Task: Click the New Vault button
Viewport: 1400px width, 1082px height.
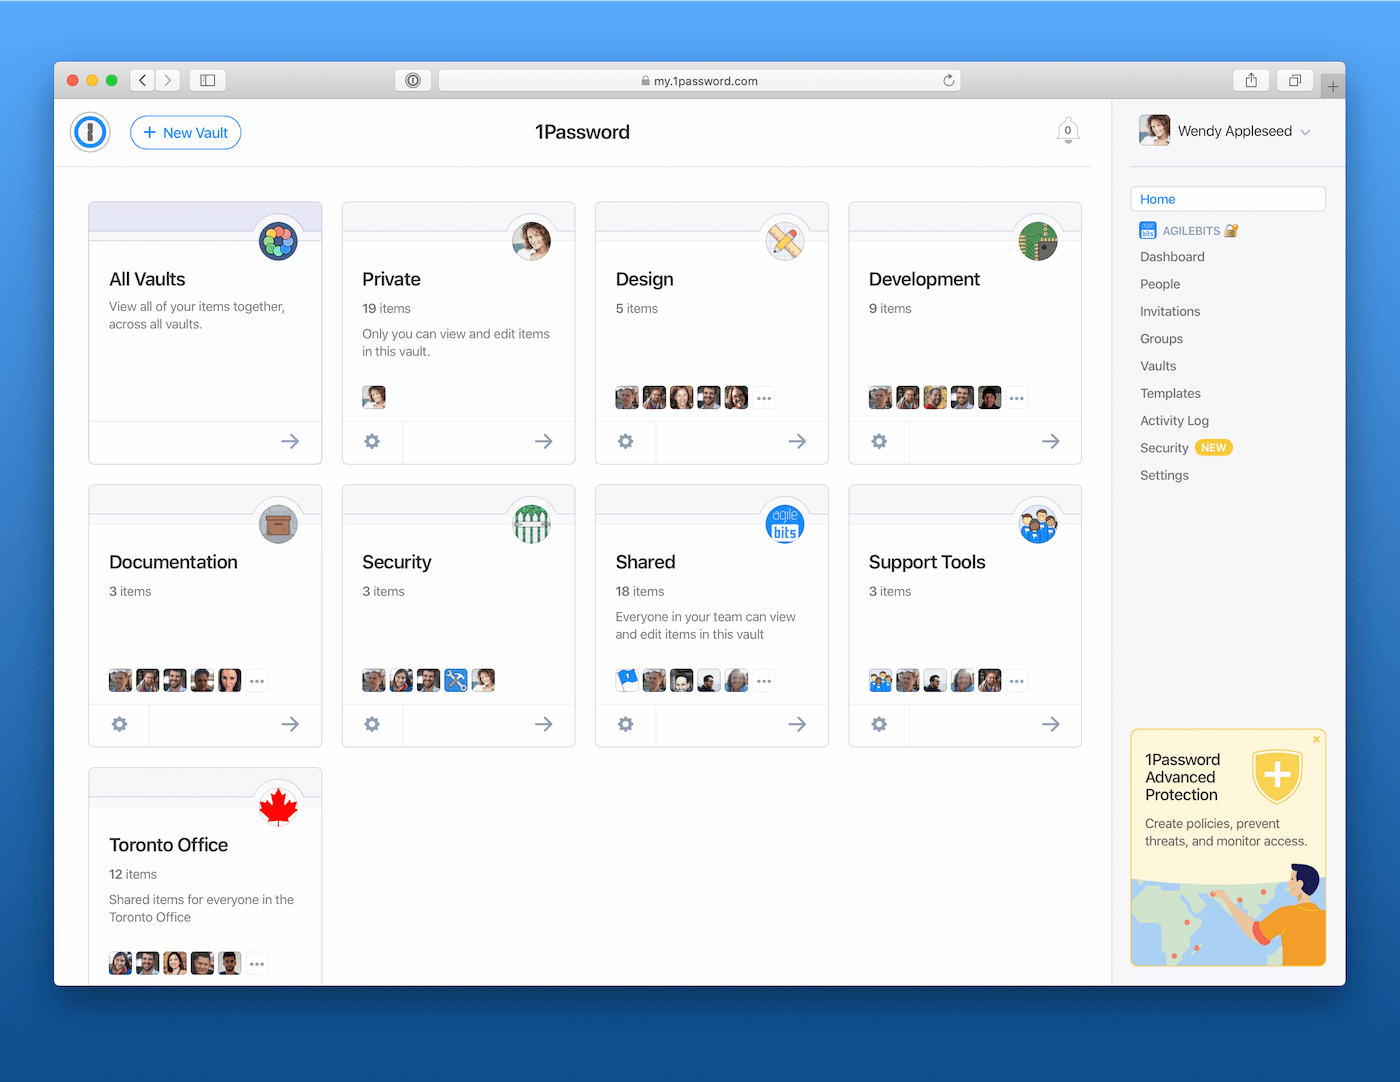Action: (x=185, y=132)
